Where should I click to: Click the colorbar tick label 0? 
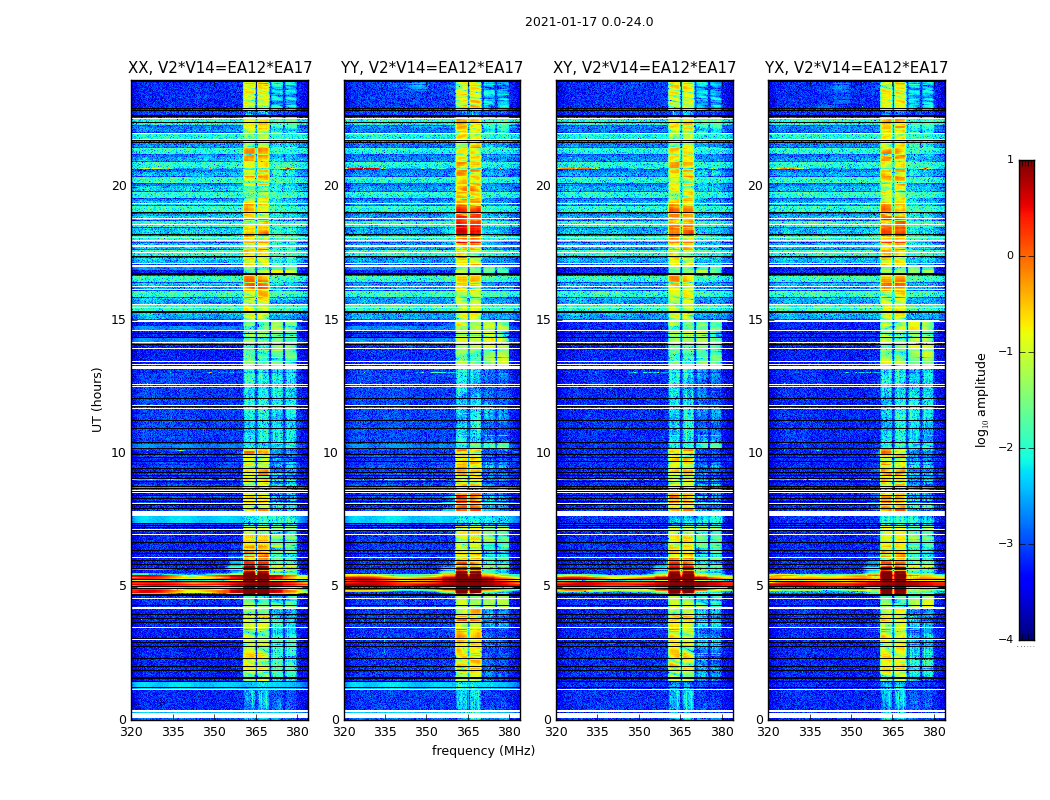pos(1010,256)
